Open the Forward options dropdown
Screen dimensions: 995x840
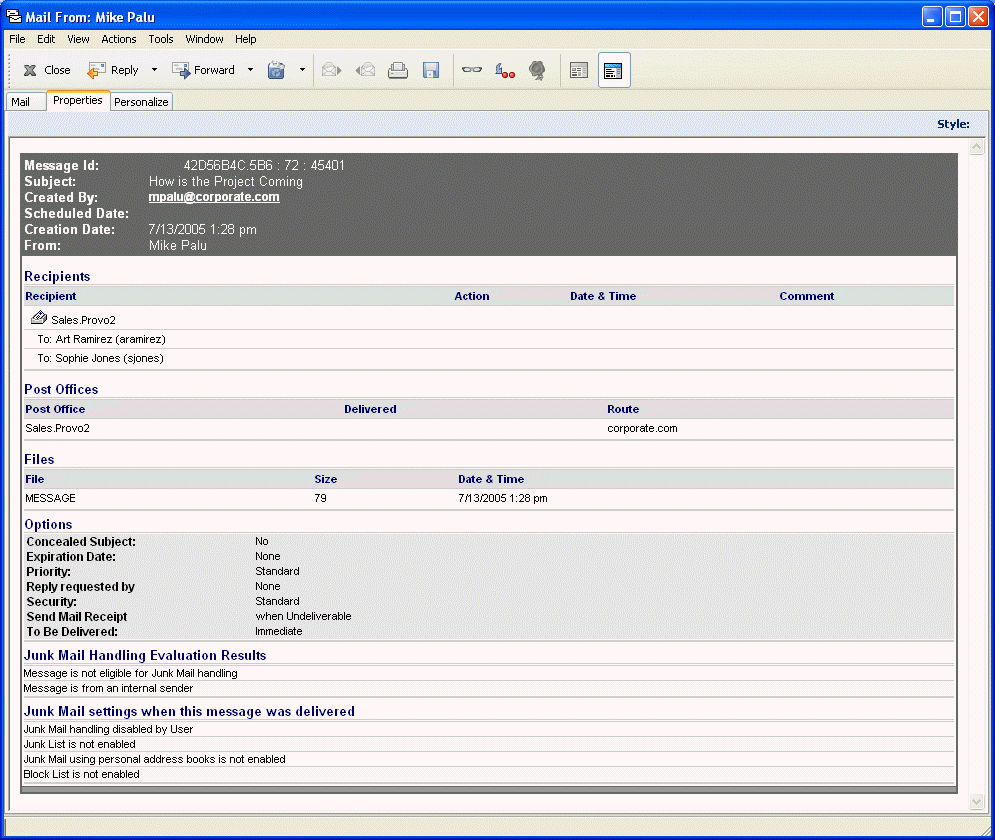pos(250,70)
